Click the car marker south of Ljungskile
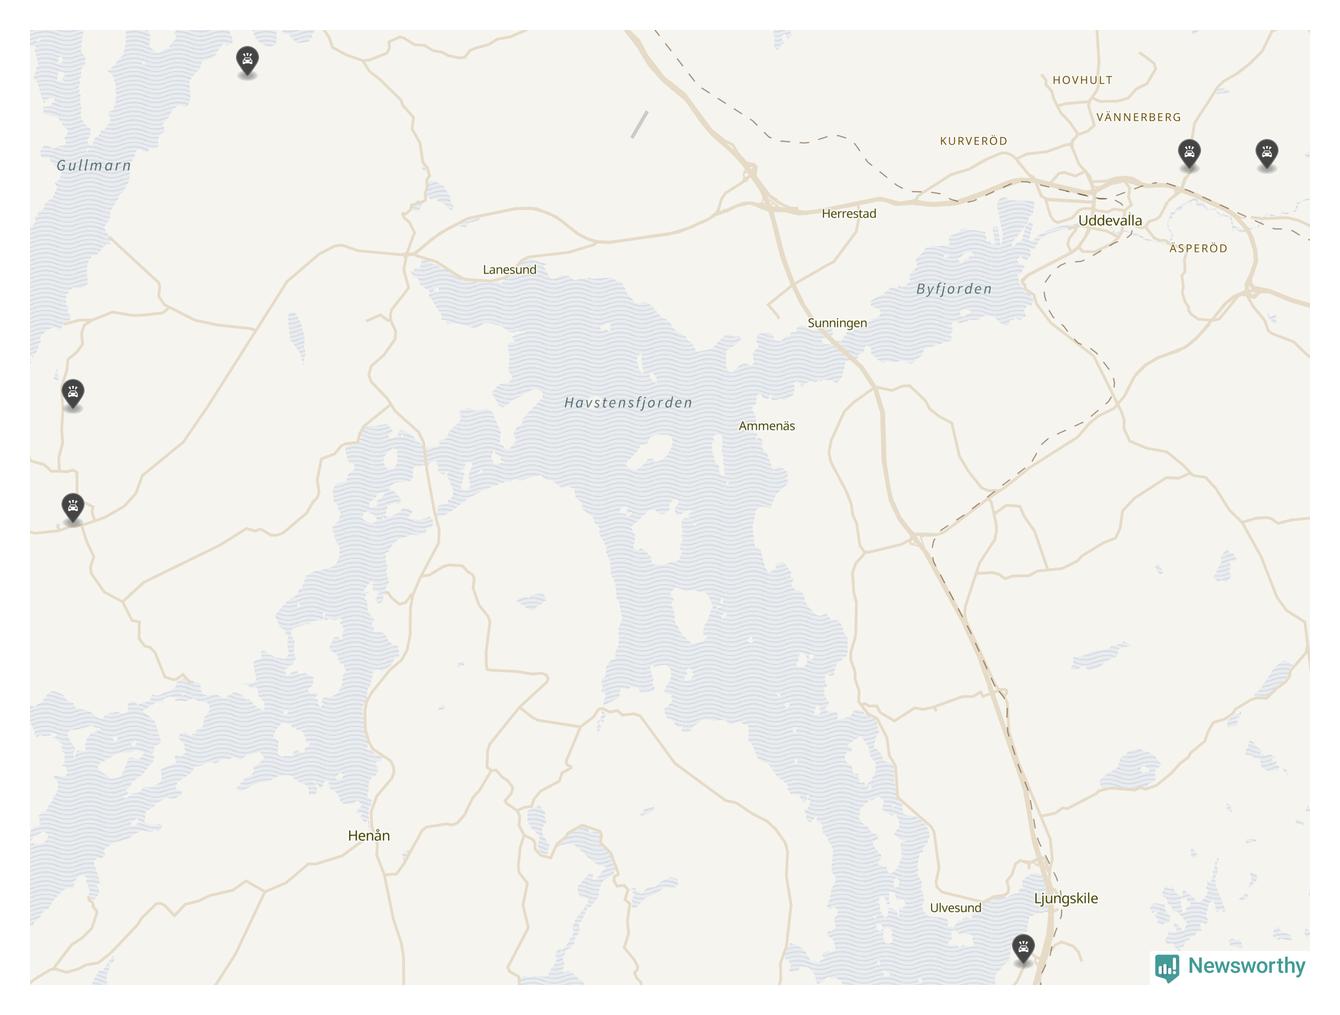Image resolution: width=1340 pixels, height=1015 pixels. point(1023,948)
